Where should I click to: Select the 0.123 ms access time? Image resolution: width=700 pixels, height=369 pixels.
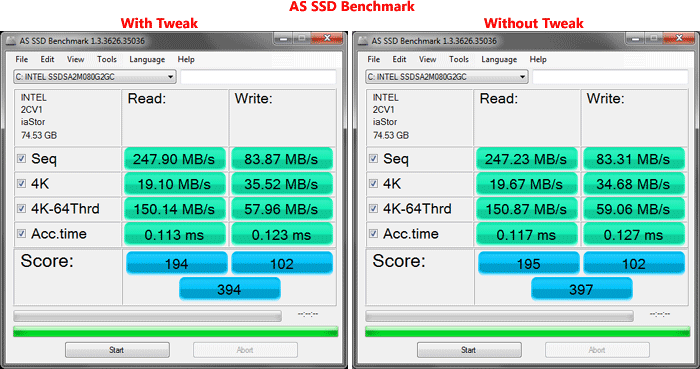[x=282, y=234]
